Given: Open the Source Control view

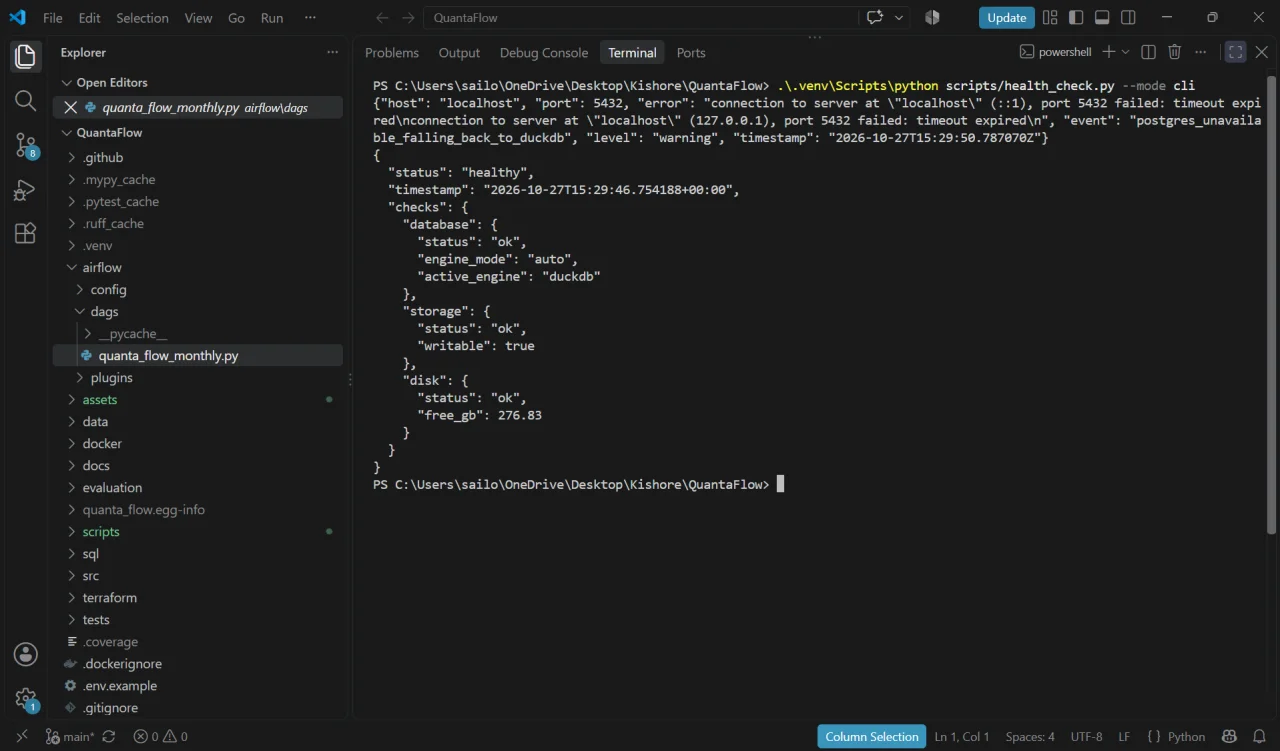Looking at the screenshot, I should (25, 145).
